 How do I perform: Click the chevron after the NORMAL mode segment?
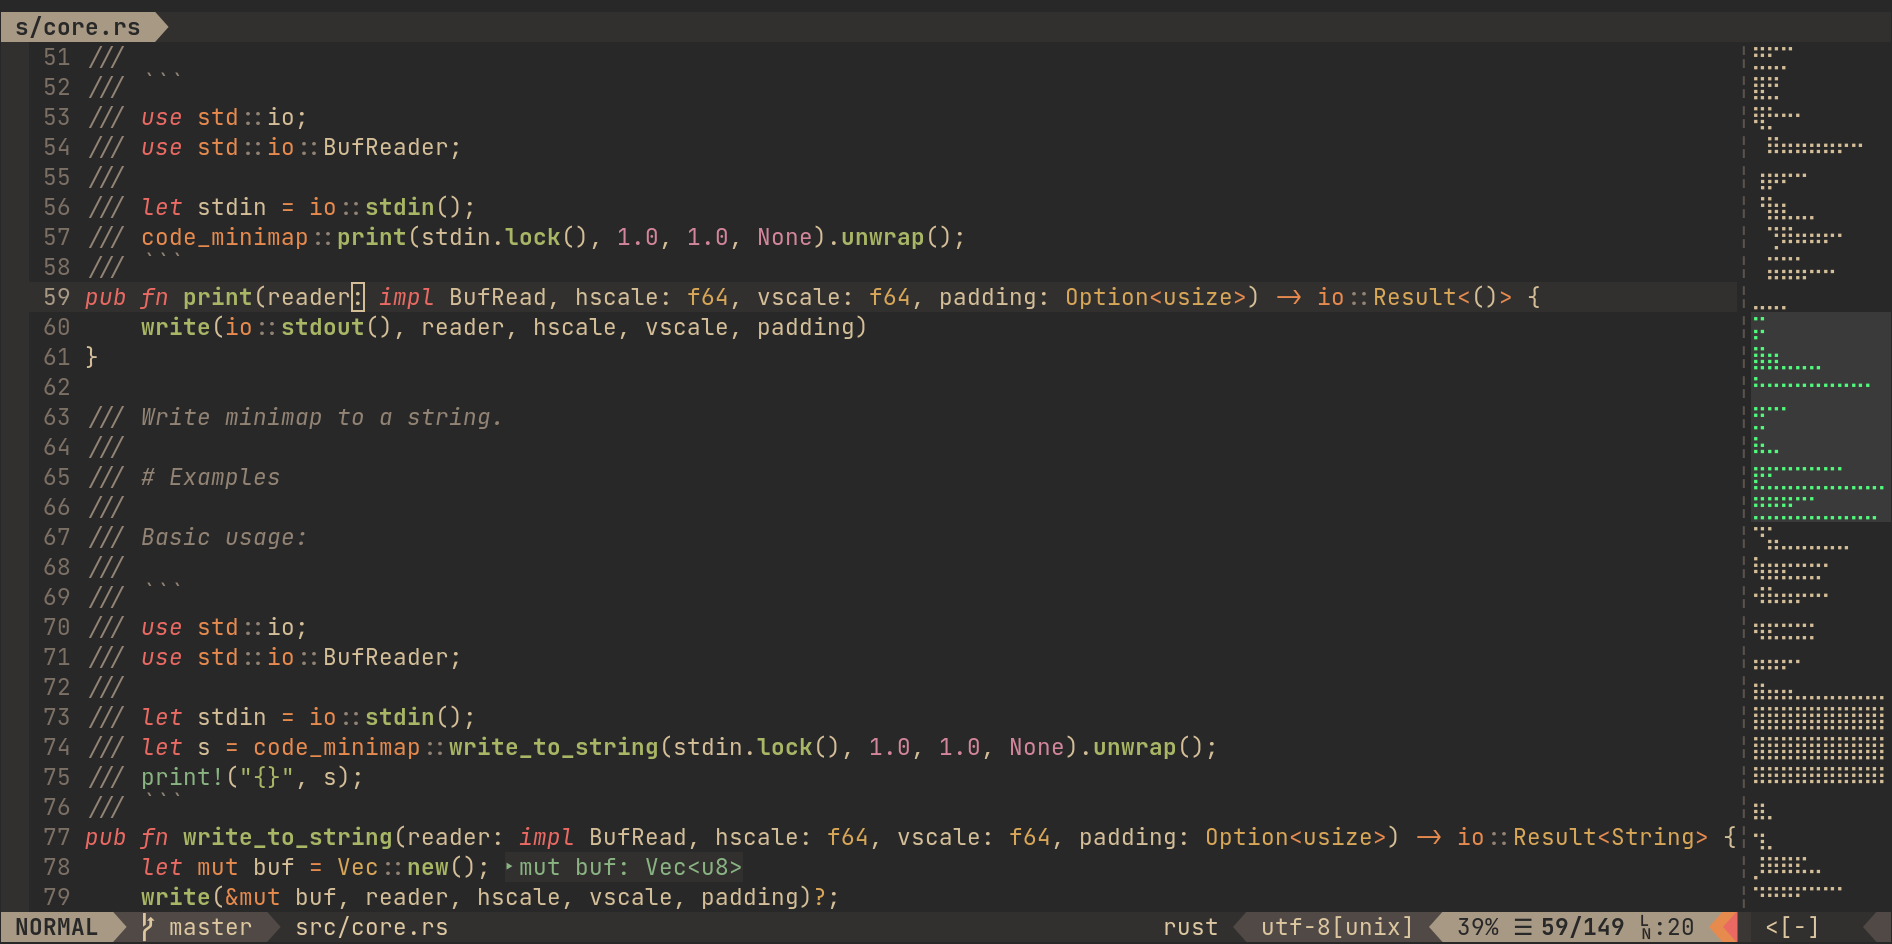click(x=124, y=927)
